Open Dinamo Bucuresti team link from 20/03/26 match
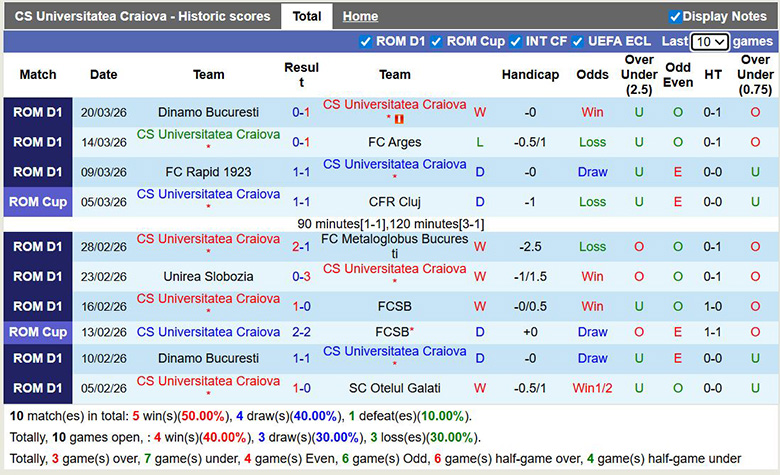Viewport: 780px width, 475px height. coord(208,112)
